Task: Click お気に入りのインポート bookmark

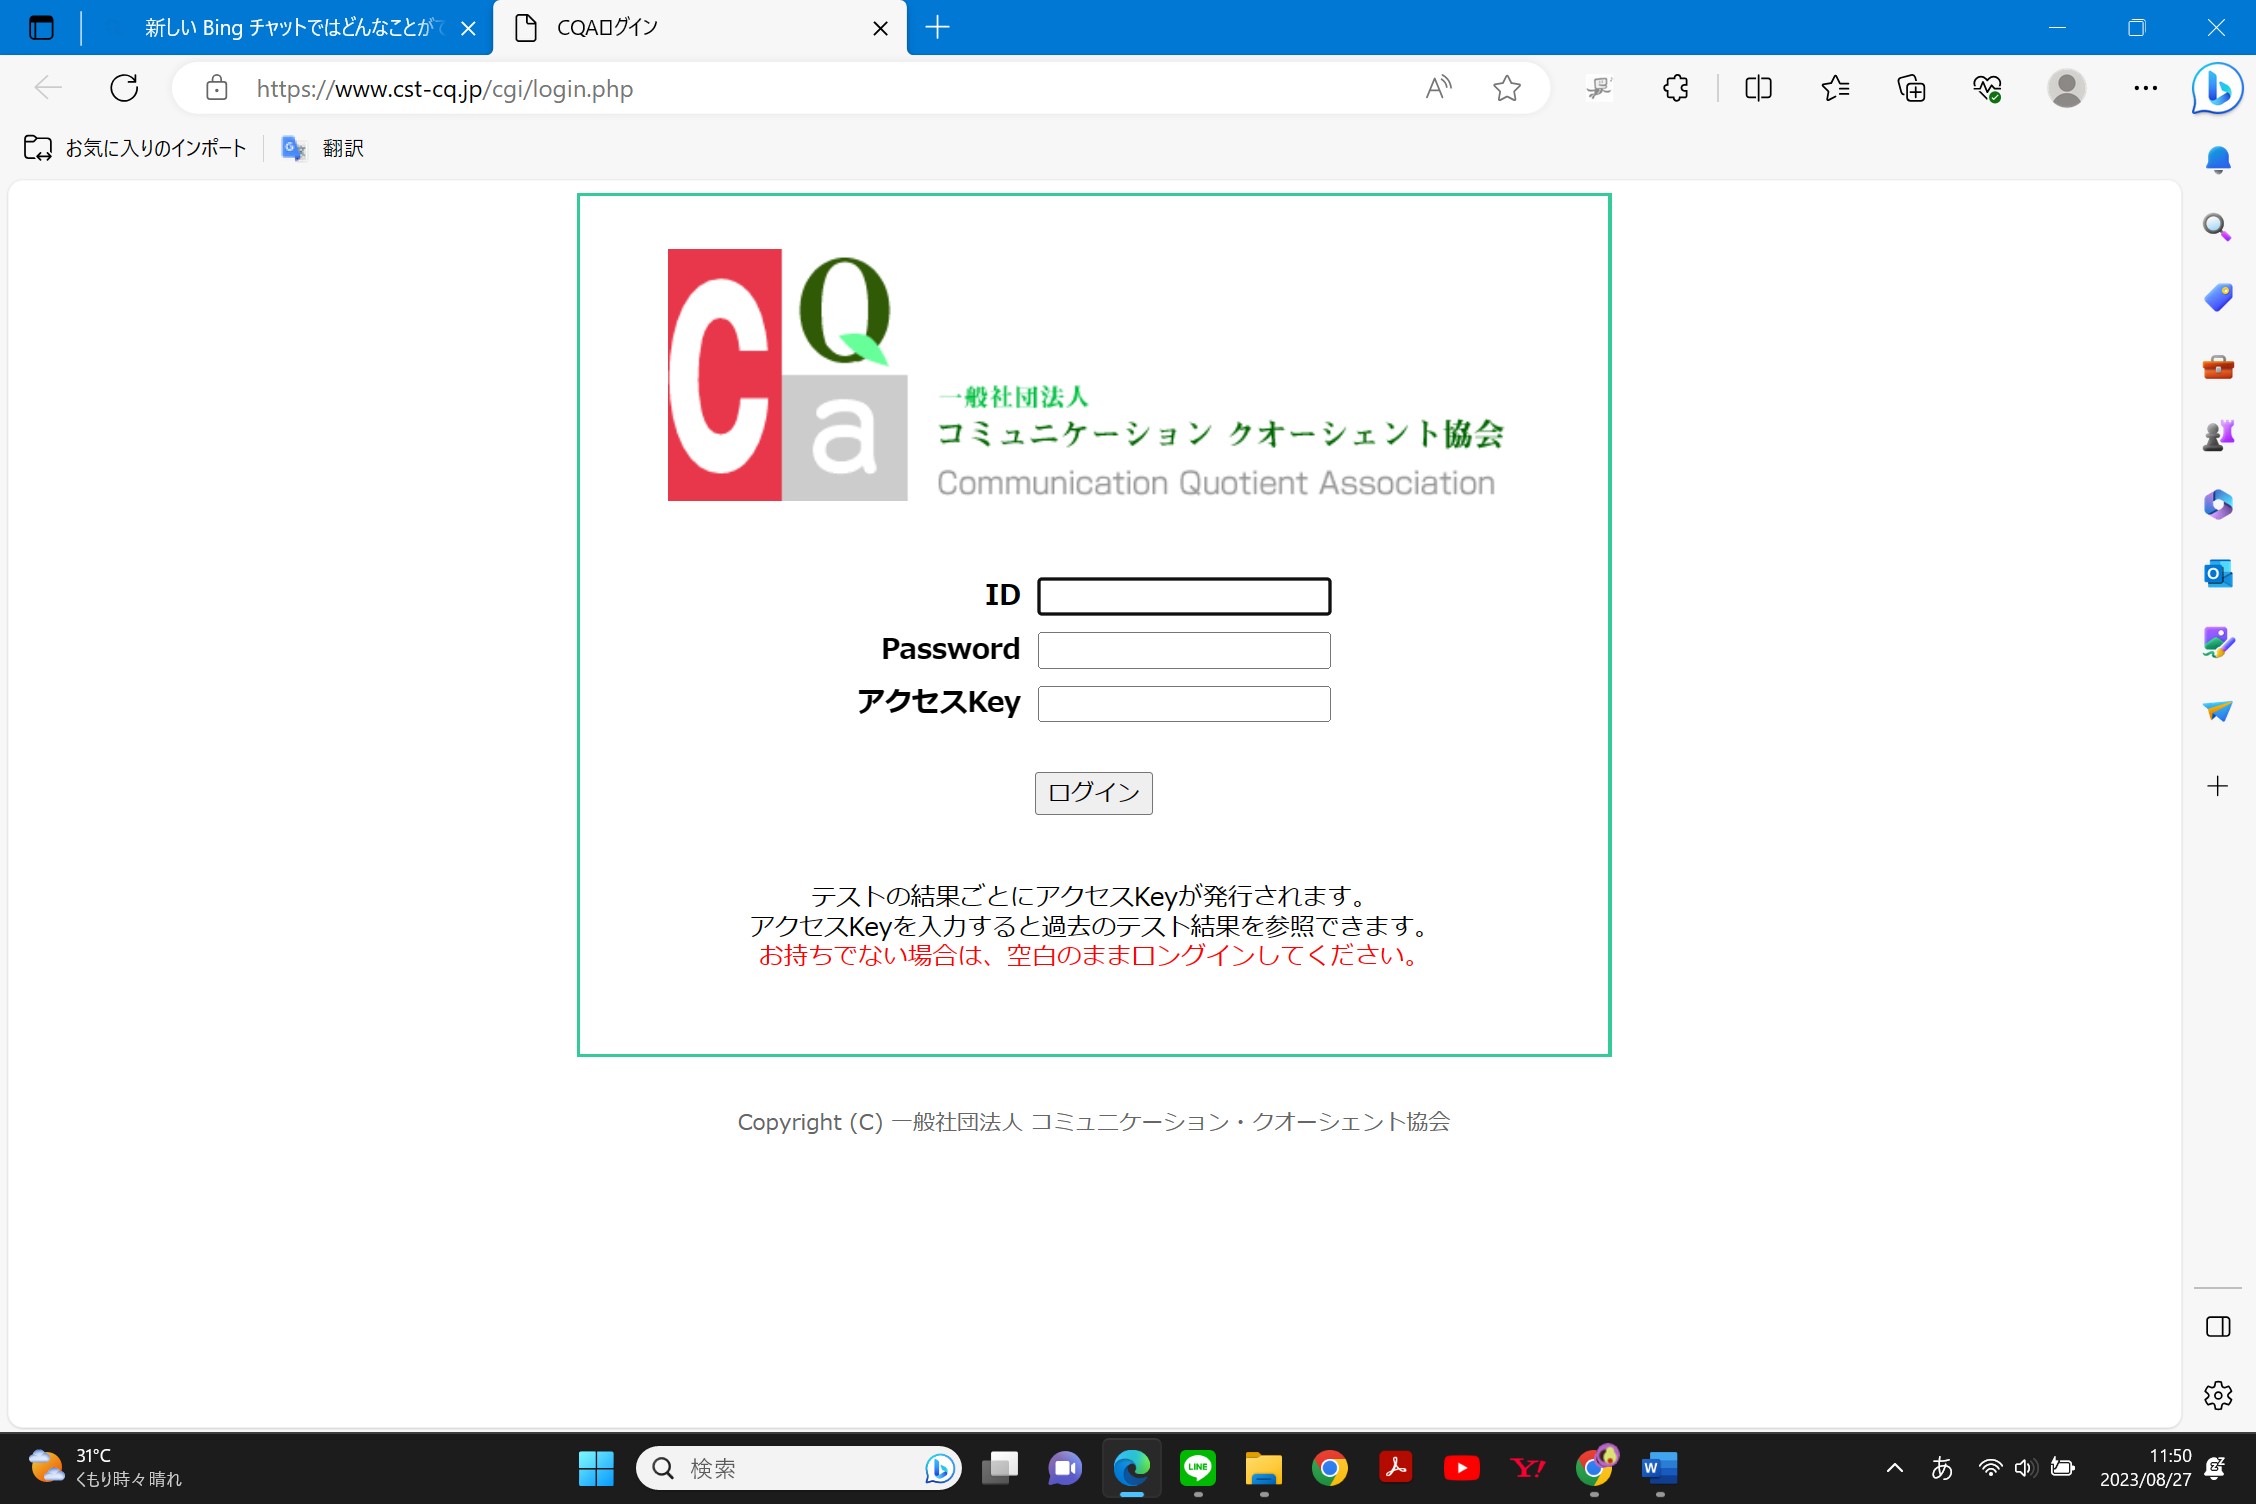Action: click(135, 148)
